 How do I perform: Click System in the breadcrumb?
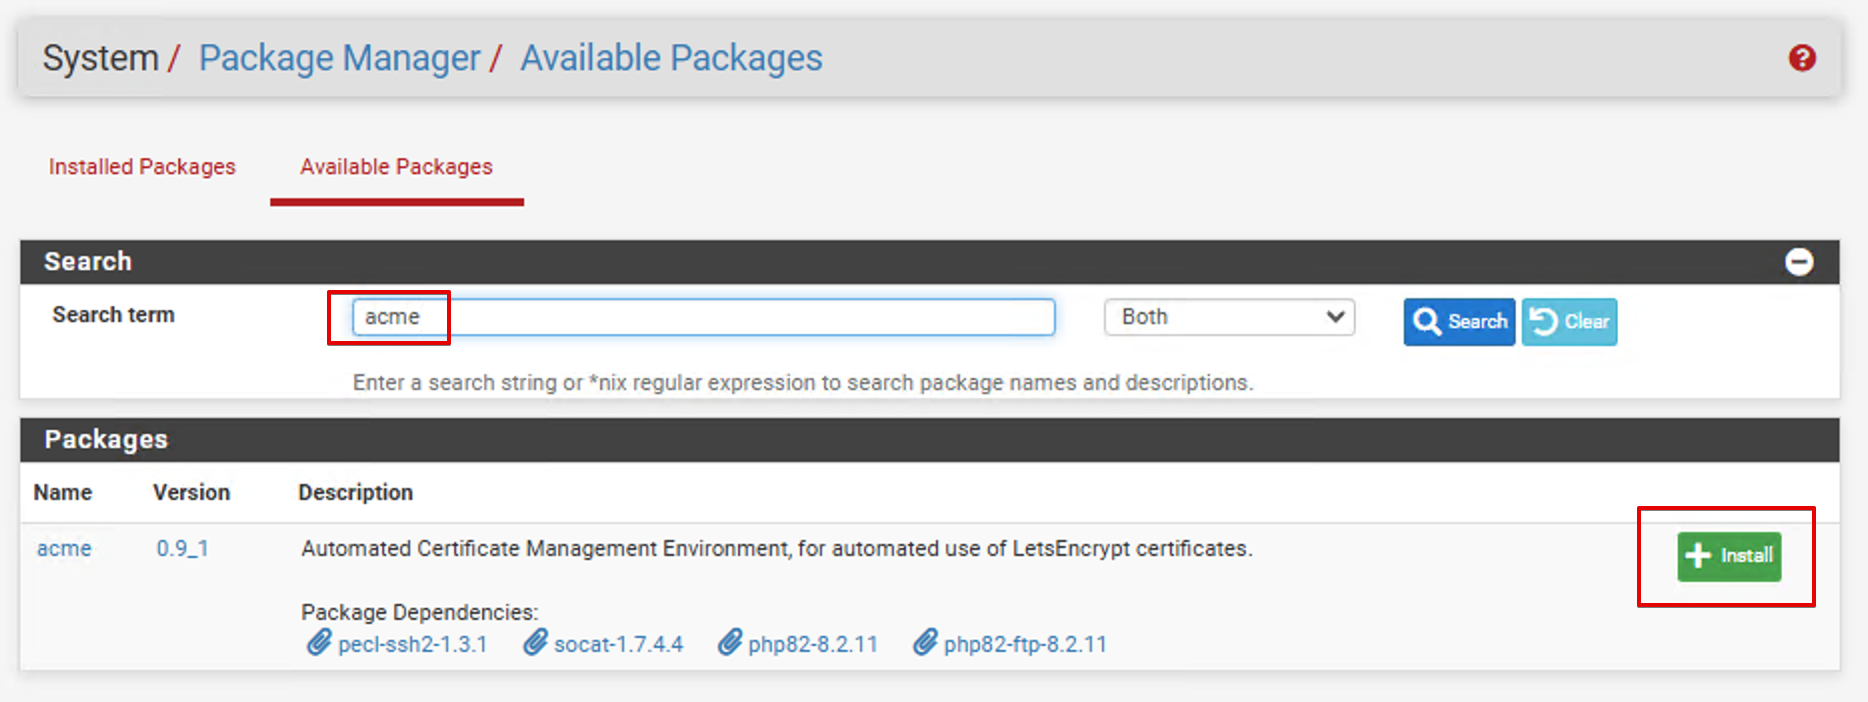[100, 58]
